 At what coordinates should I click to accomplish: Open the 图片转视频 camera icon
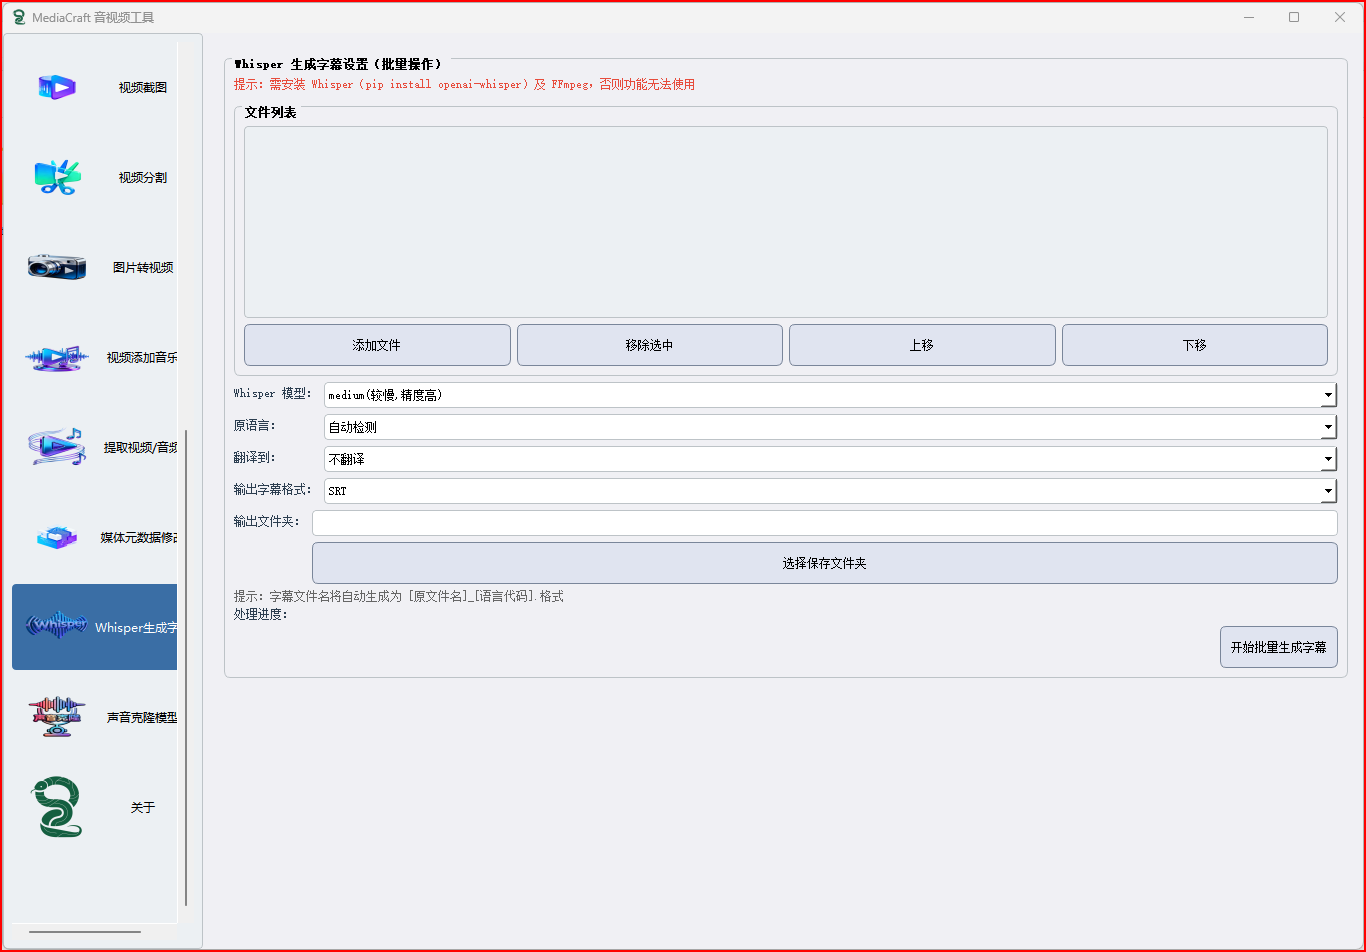[x=57, y=267]
